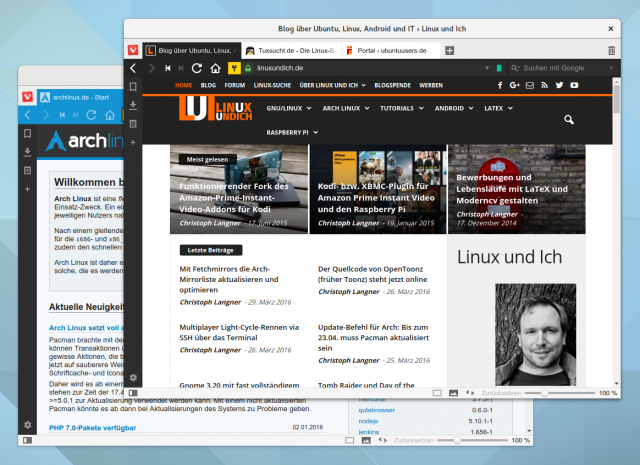The image size is (640, 465).
Task: Go to home page in the front window
Action: 216,68
